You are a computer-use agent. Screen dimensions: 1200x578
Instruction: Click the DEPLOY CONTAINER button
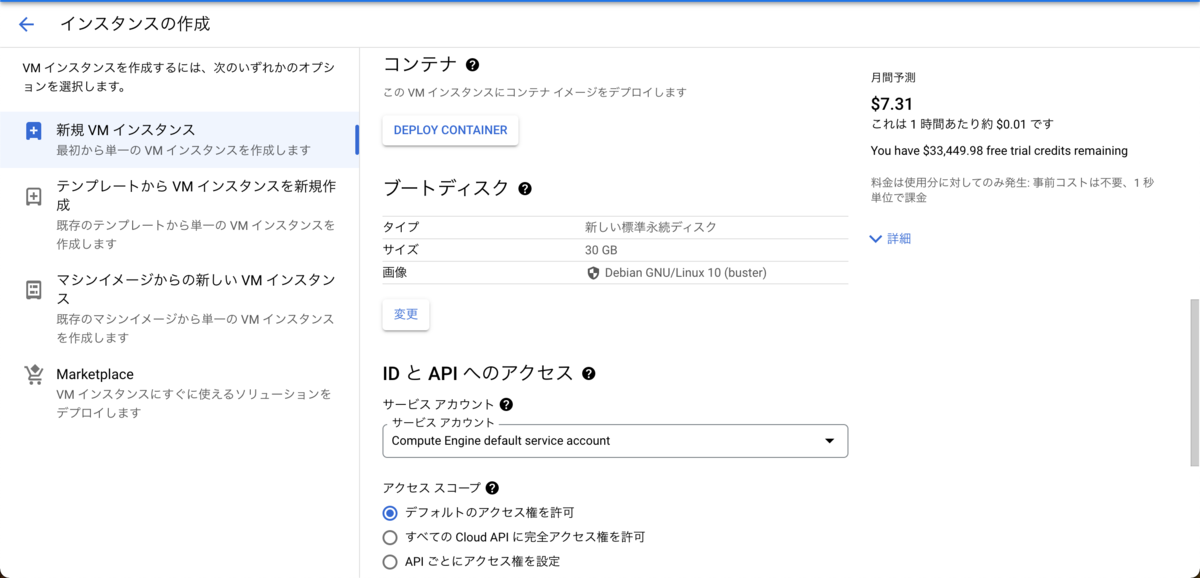(450, 131)
